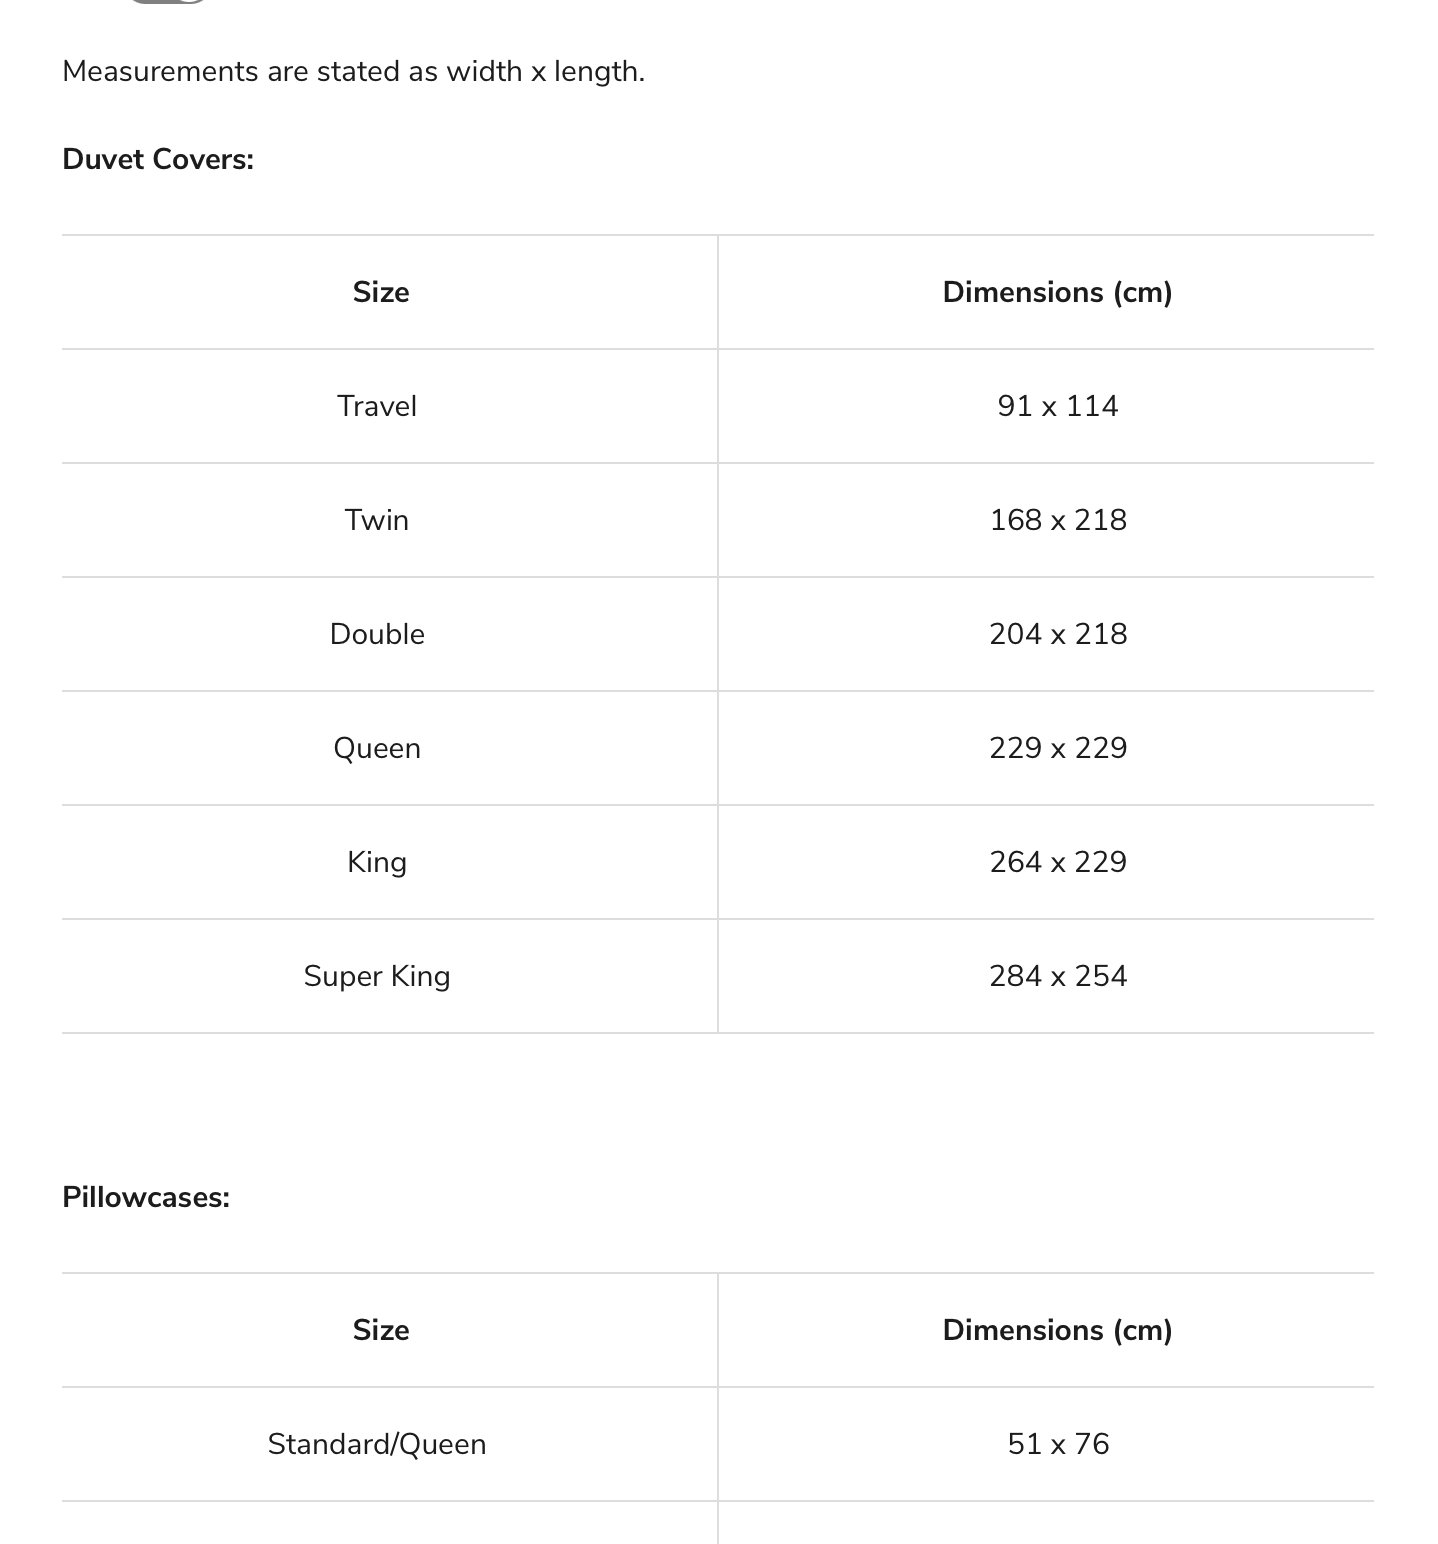The image size is (1438, 1544).
Task: Click the measurements width x length note
Action: coord(353,71)
